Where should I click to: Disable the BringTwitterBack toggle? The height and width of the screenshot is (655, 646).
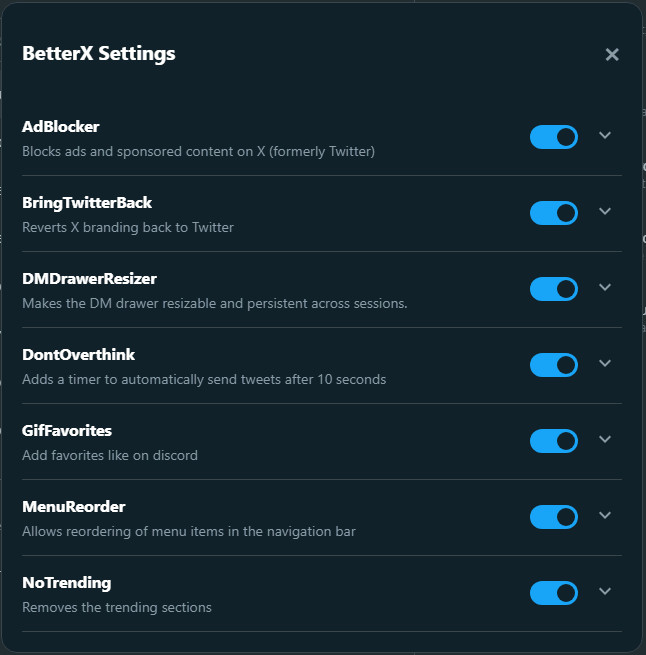point(554,213)
